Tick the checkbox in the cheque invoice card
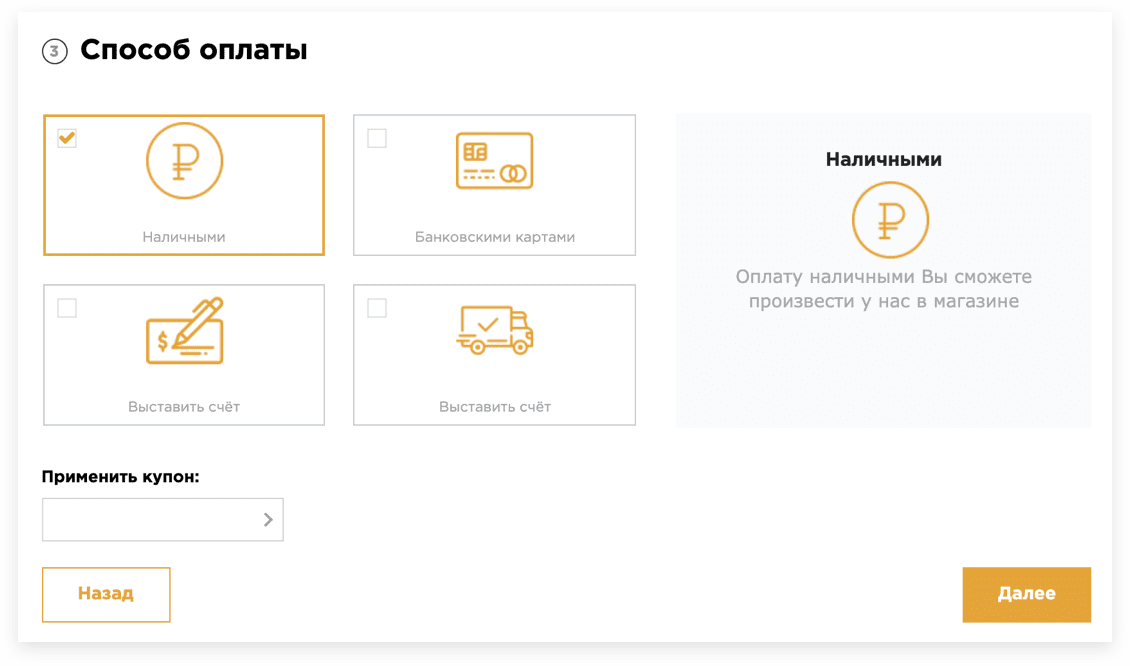The image size is (1130, 666). (x=67, y=308)
